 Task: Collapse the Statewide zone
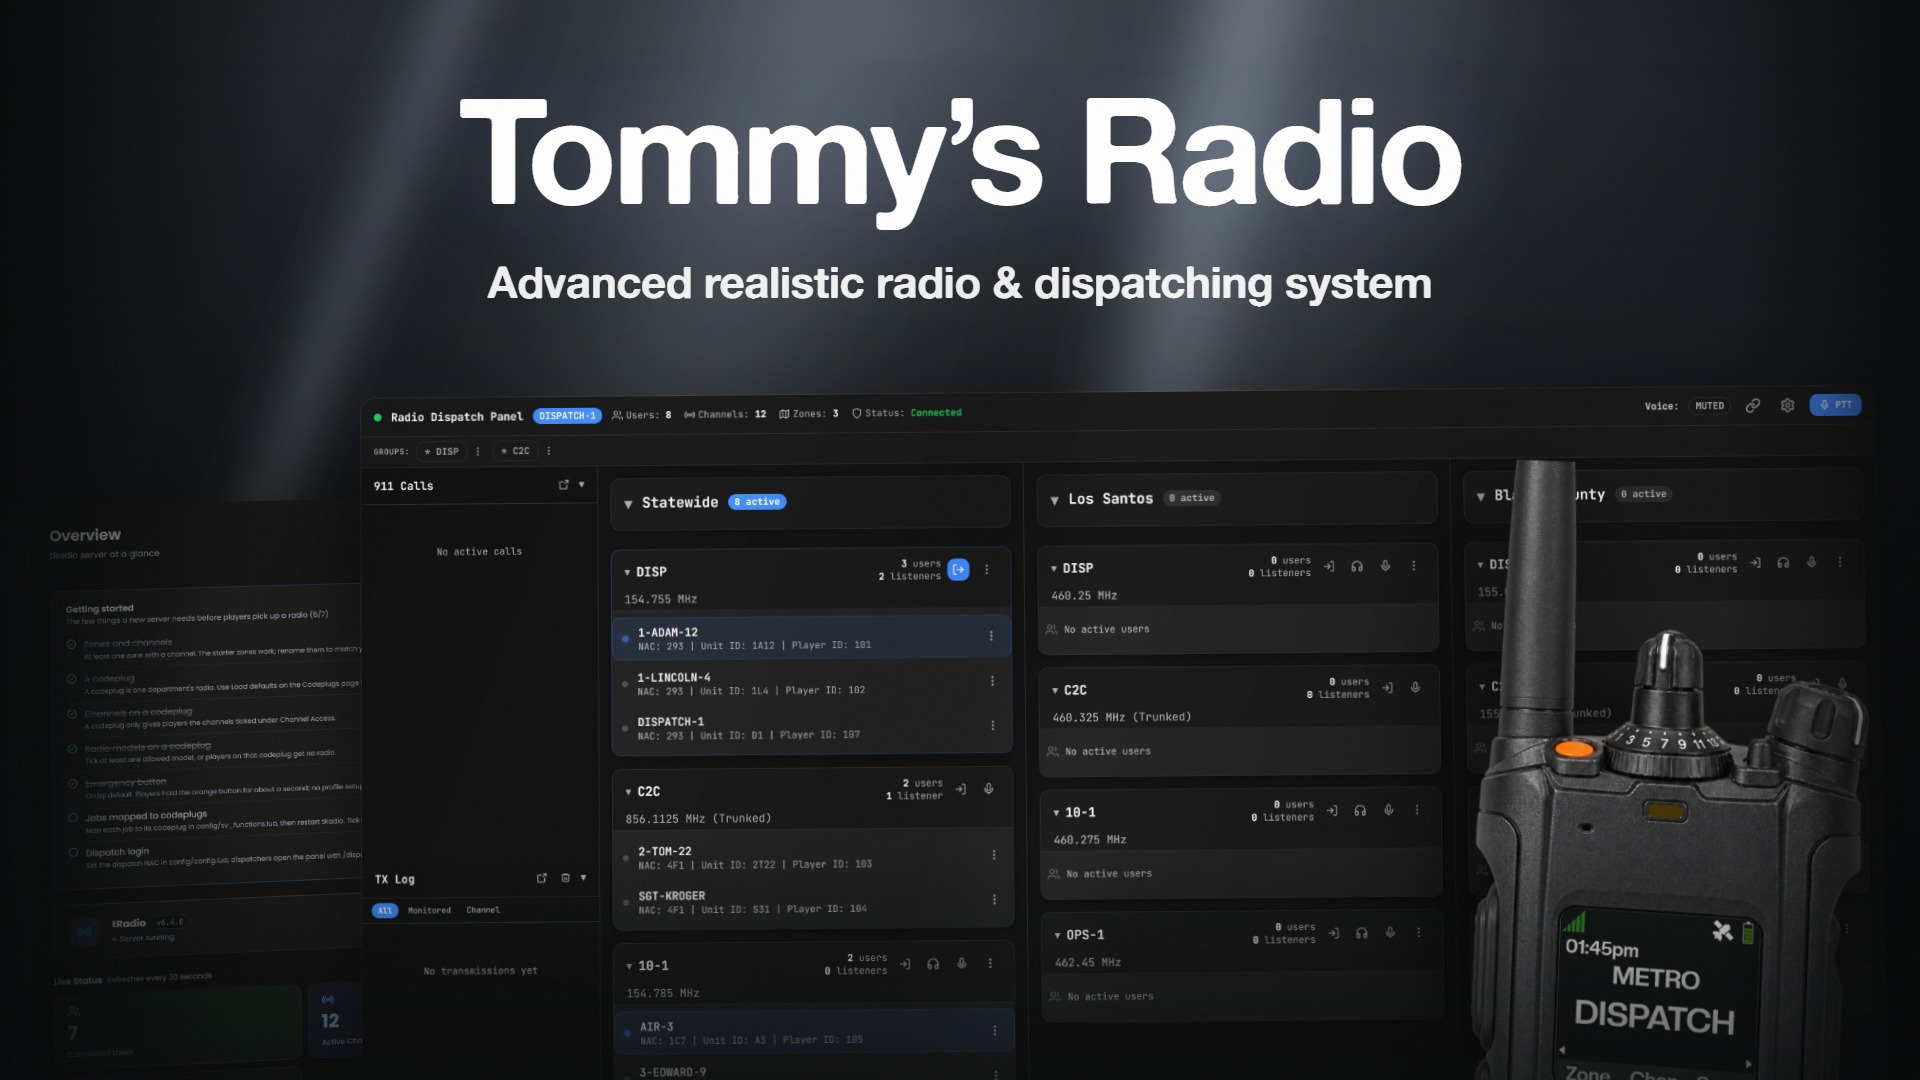(x=628, y=504)
